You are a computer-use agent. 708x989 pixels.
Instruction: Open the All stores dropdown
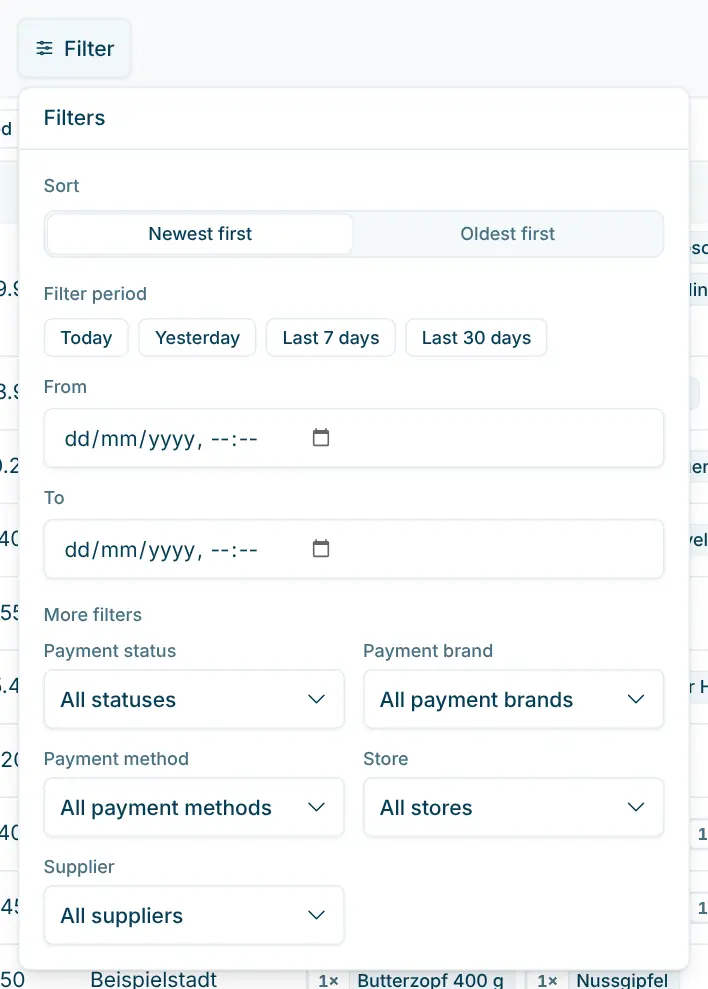point(514,807)
